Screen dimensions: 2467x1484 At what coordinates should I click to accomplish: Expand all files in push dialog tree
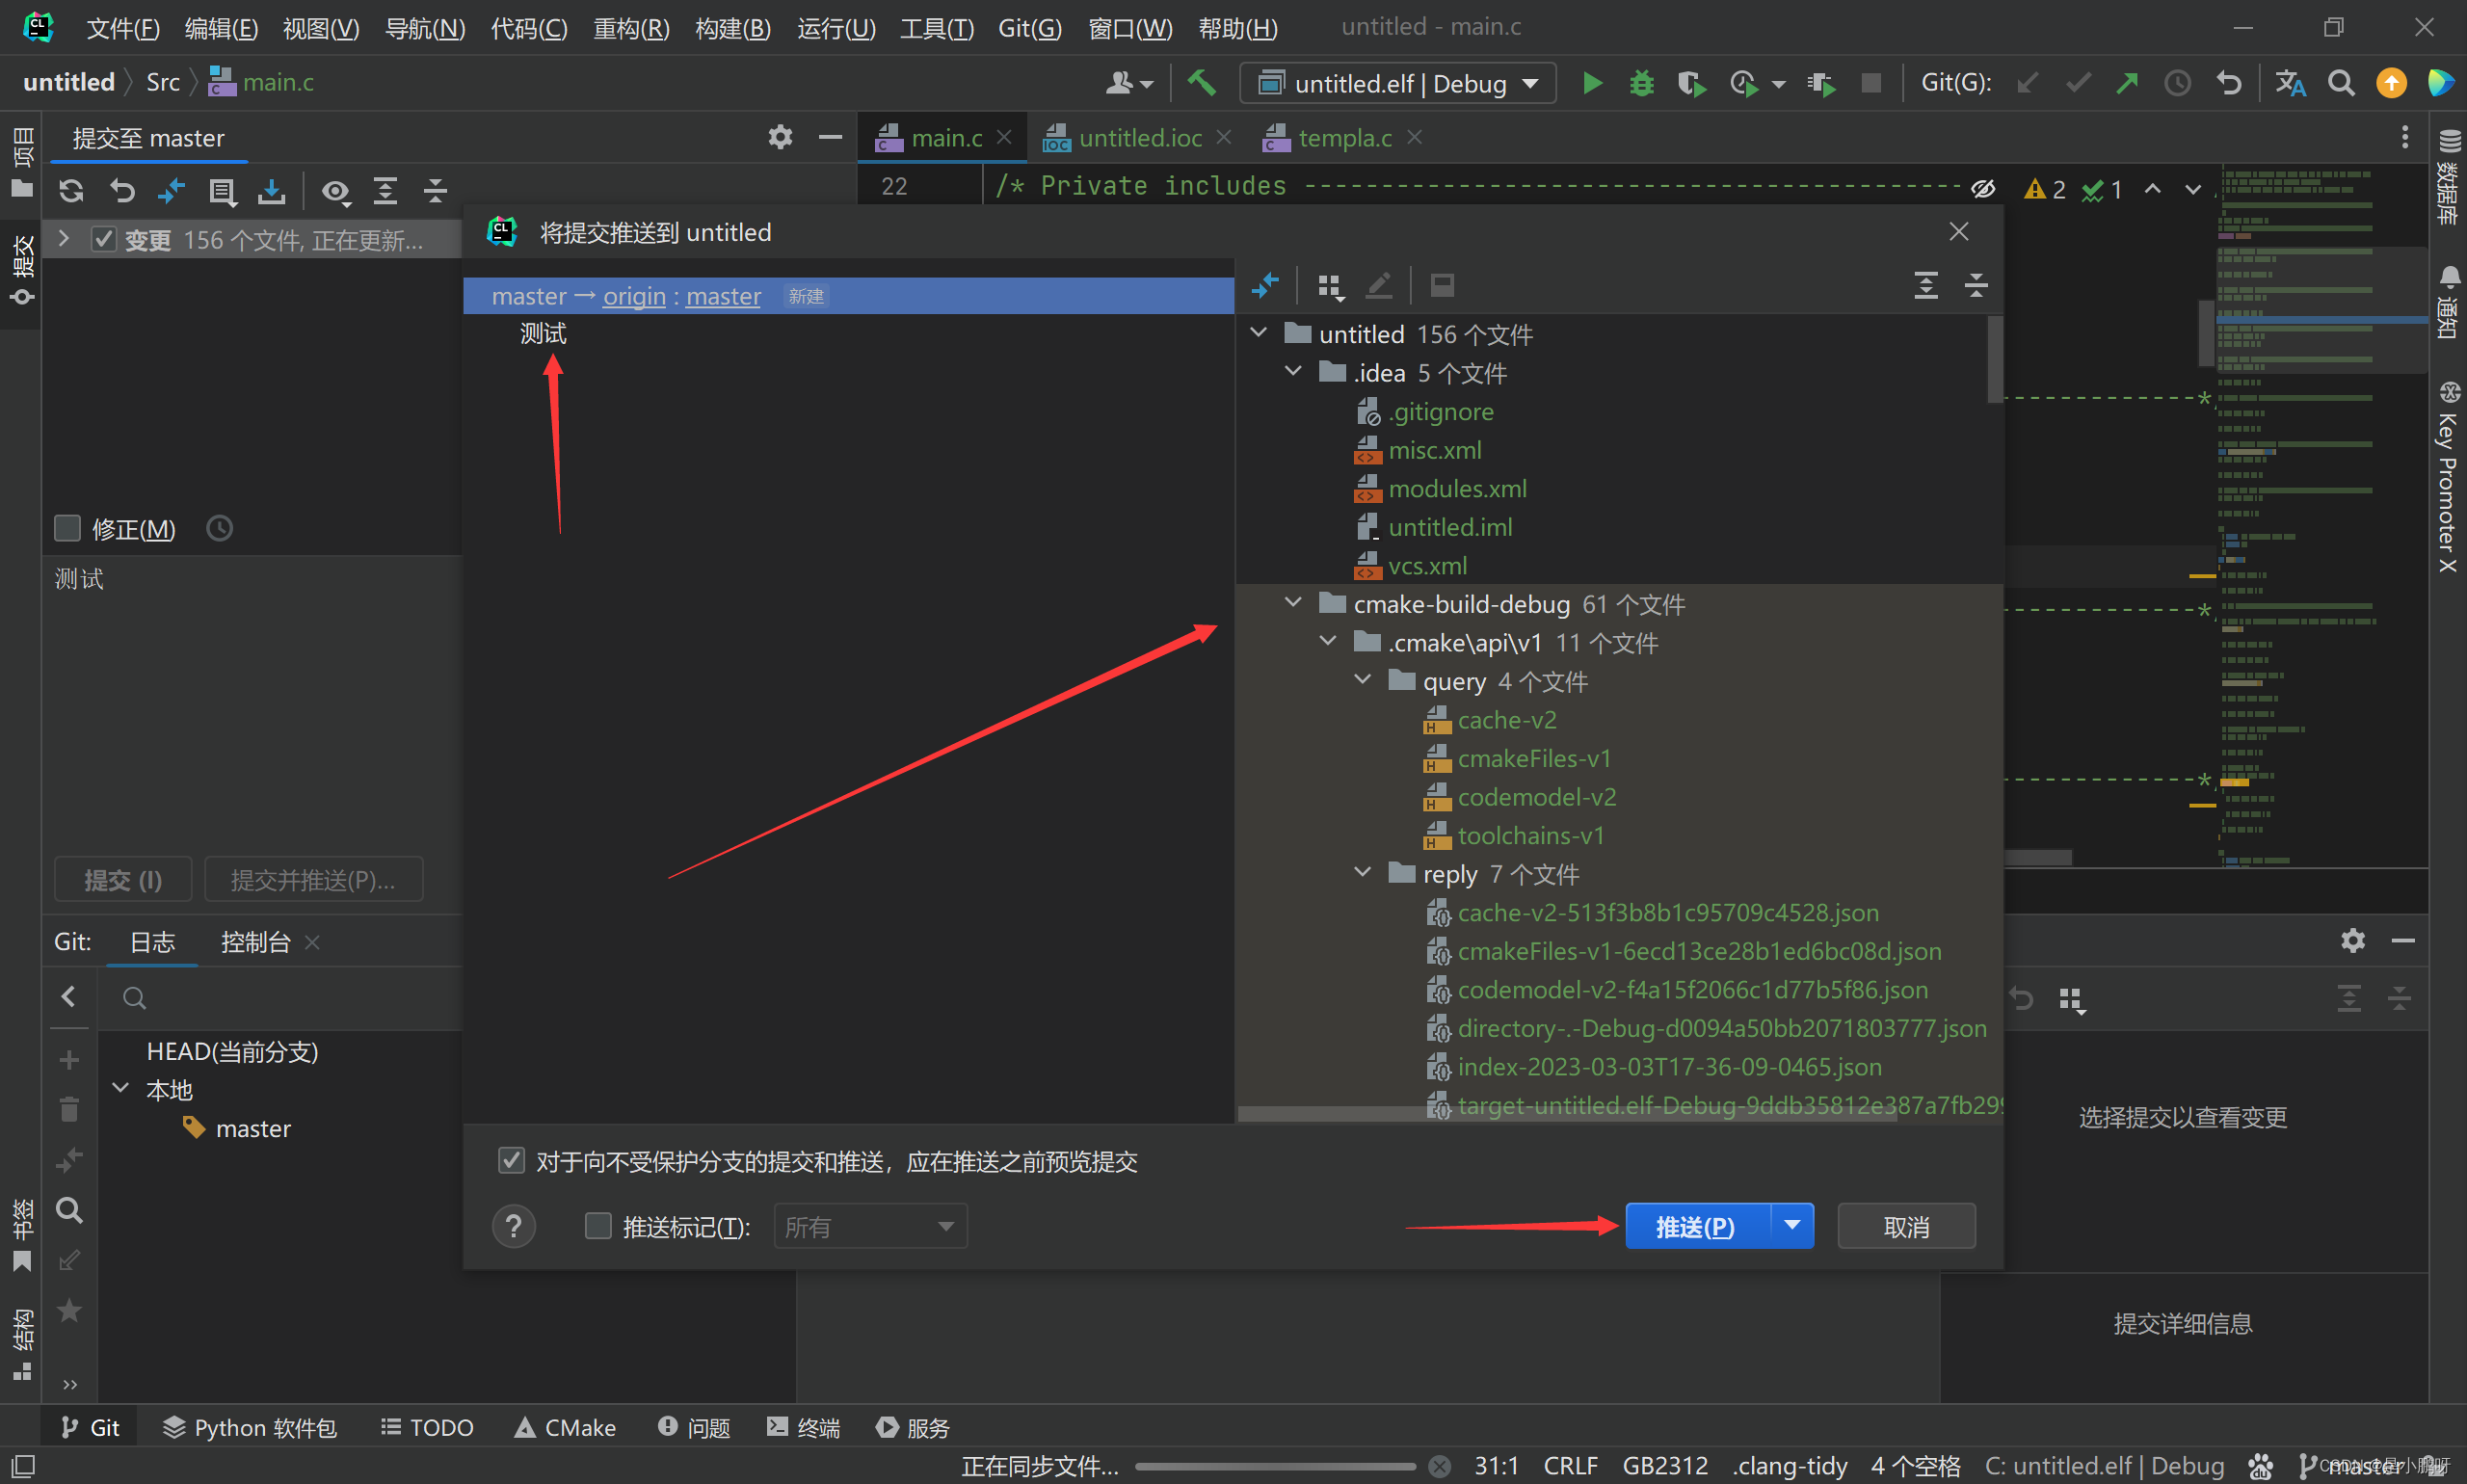pos(1926,286)
